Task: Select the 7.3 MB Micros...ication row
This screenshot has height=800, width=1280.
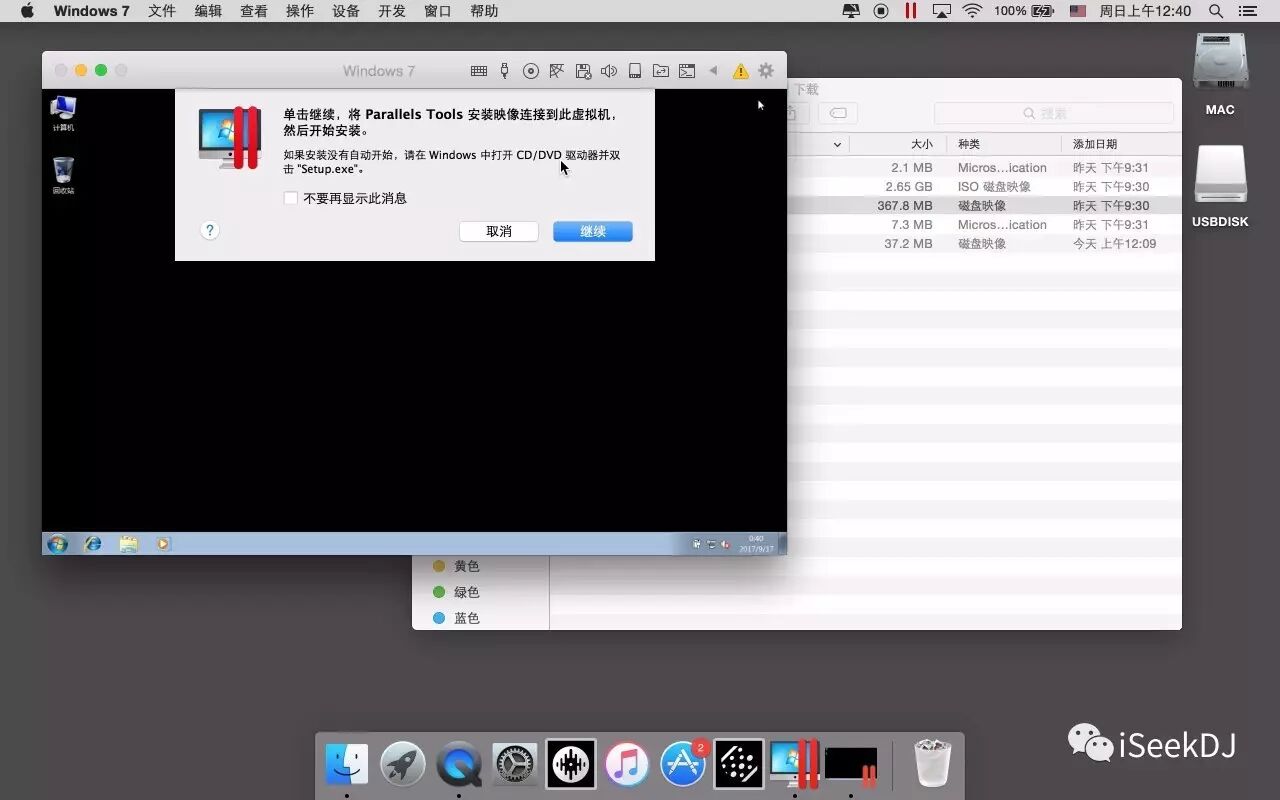Action: pyautogui.click(x=984, y=225)
